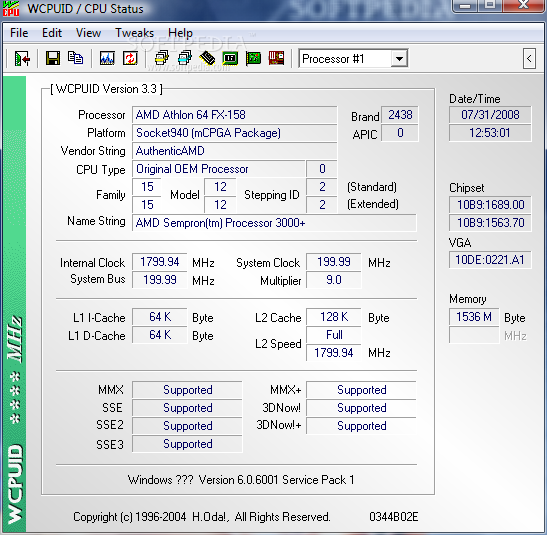Click the red motherboard system info icon
Image resolution: width=547 pixels, height=535 pixels.
[x=276, y=58]
